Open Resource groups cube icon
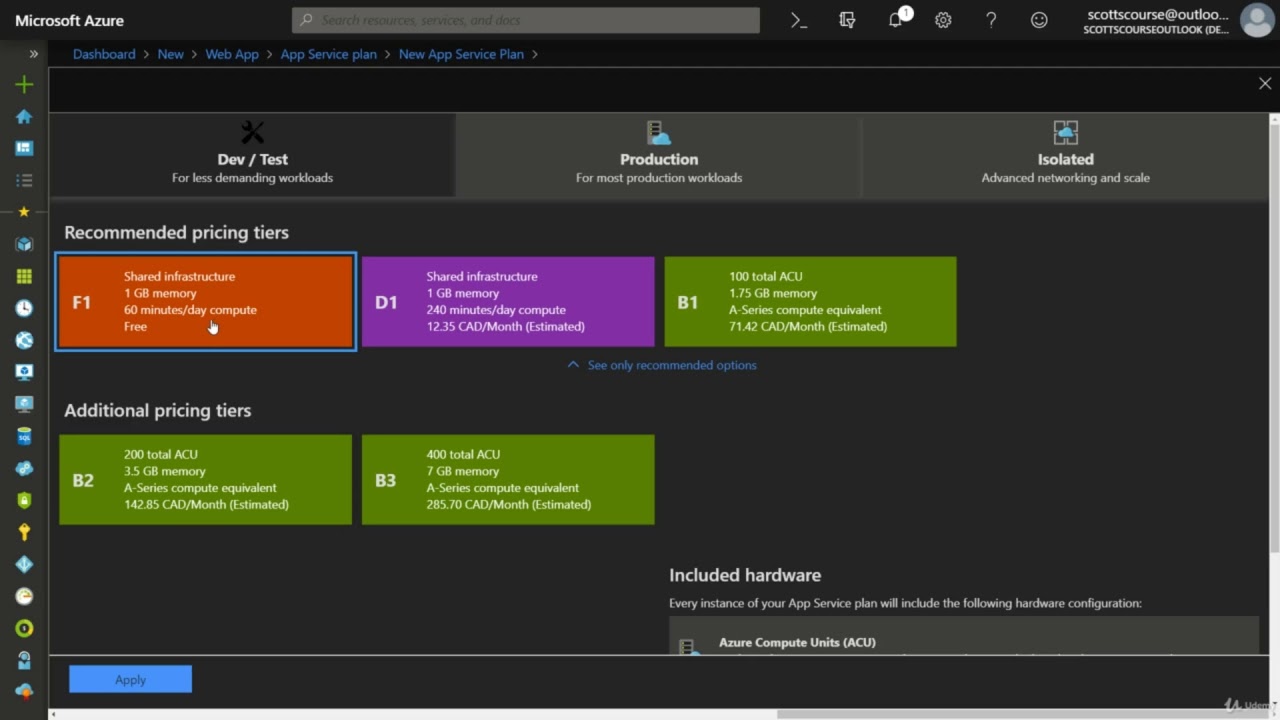This screenshot has width=1280, height=720. tap(24, 244)
